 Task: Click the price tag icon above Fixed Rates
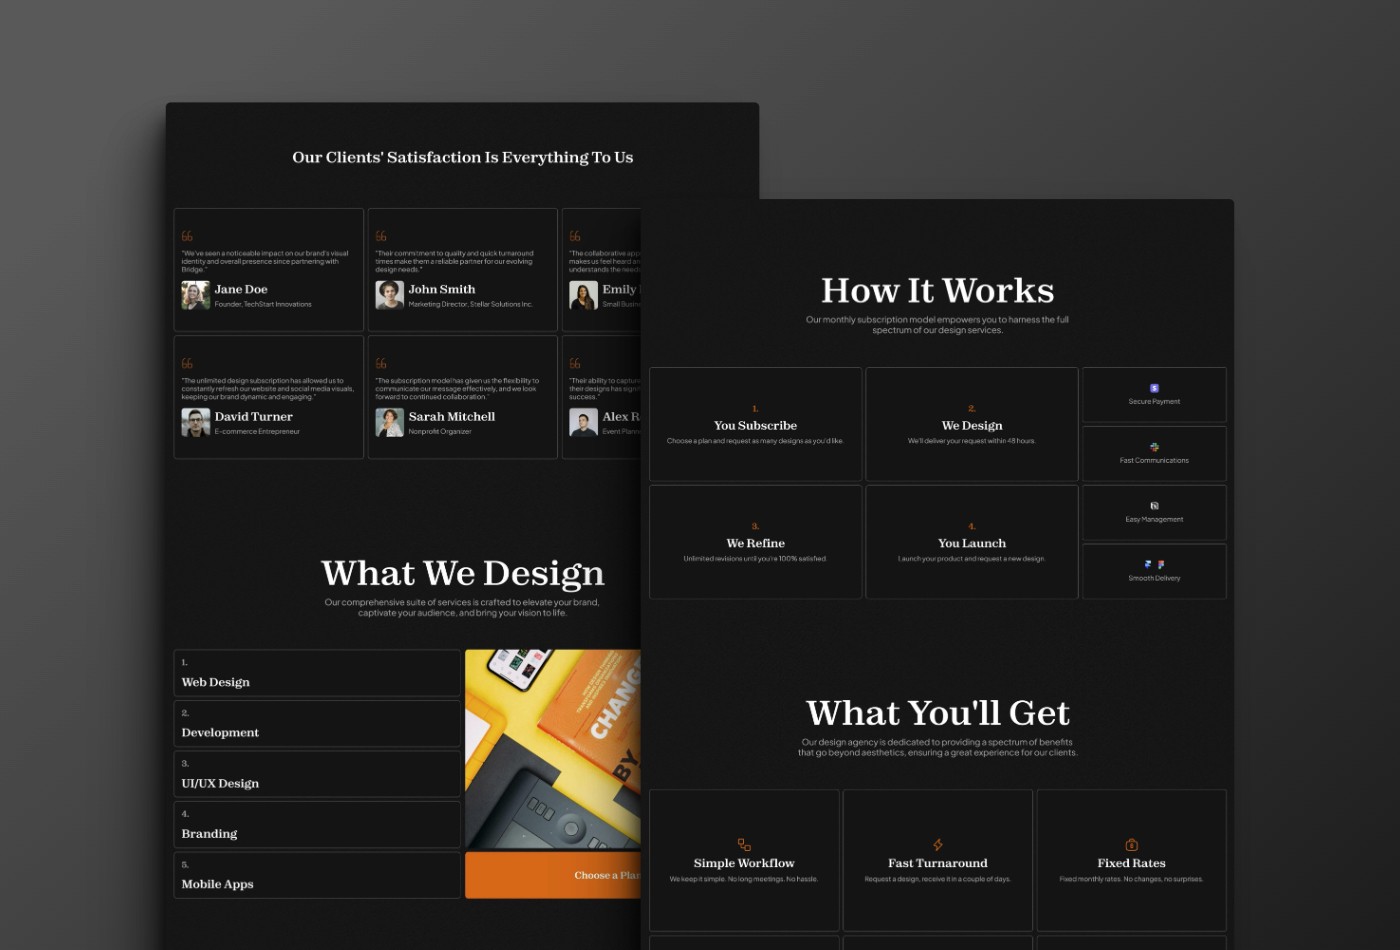click(x=1131, y=844)
